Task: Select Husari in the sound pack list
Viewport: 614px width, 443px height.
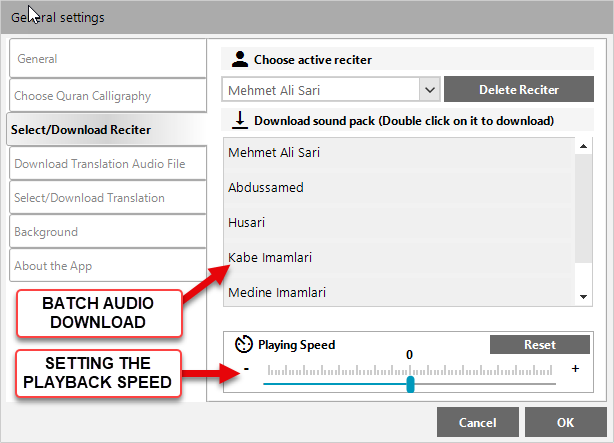Action: (399, 222)
